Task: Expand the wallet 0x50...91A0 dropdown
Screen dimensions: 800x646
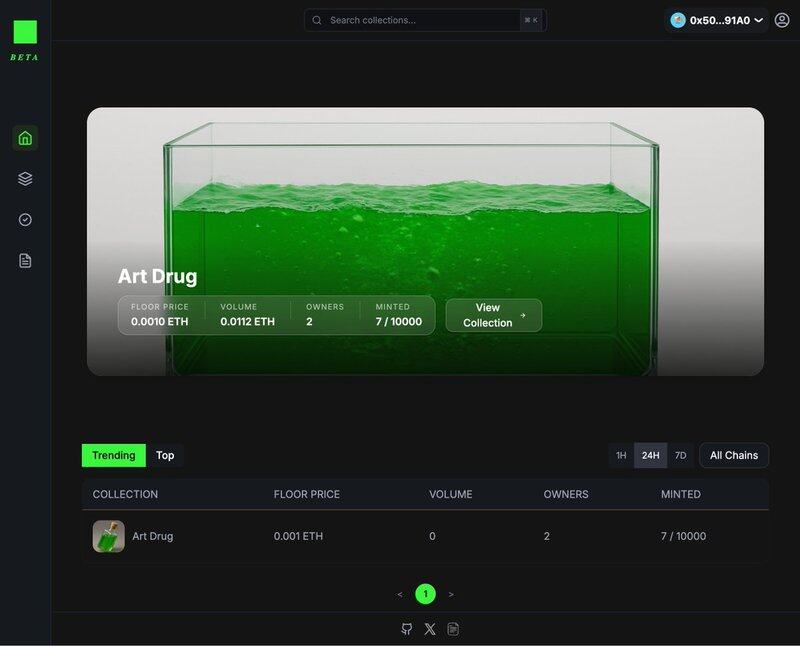Action: (716, 20)
